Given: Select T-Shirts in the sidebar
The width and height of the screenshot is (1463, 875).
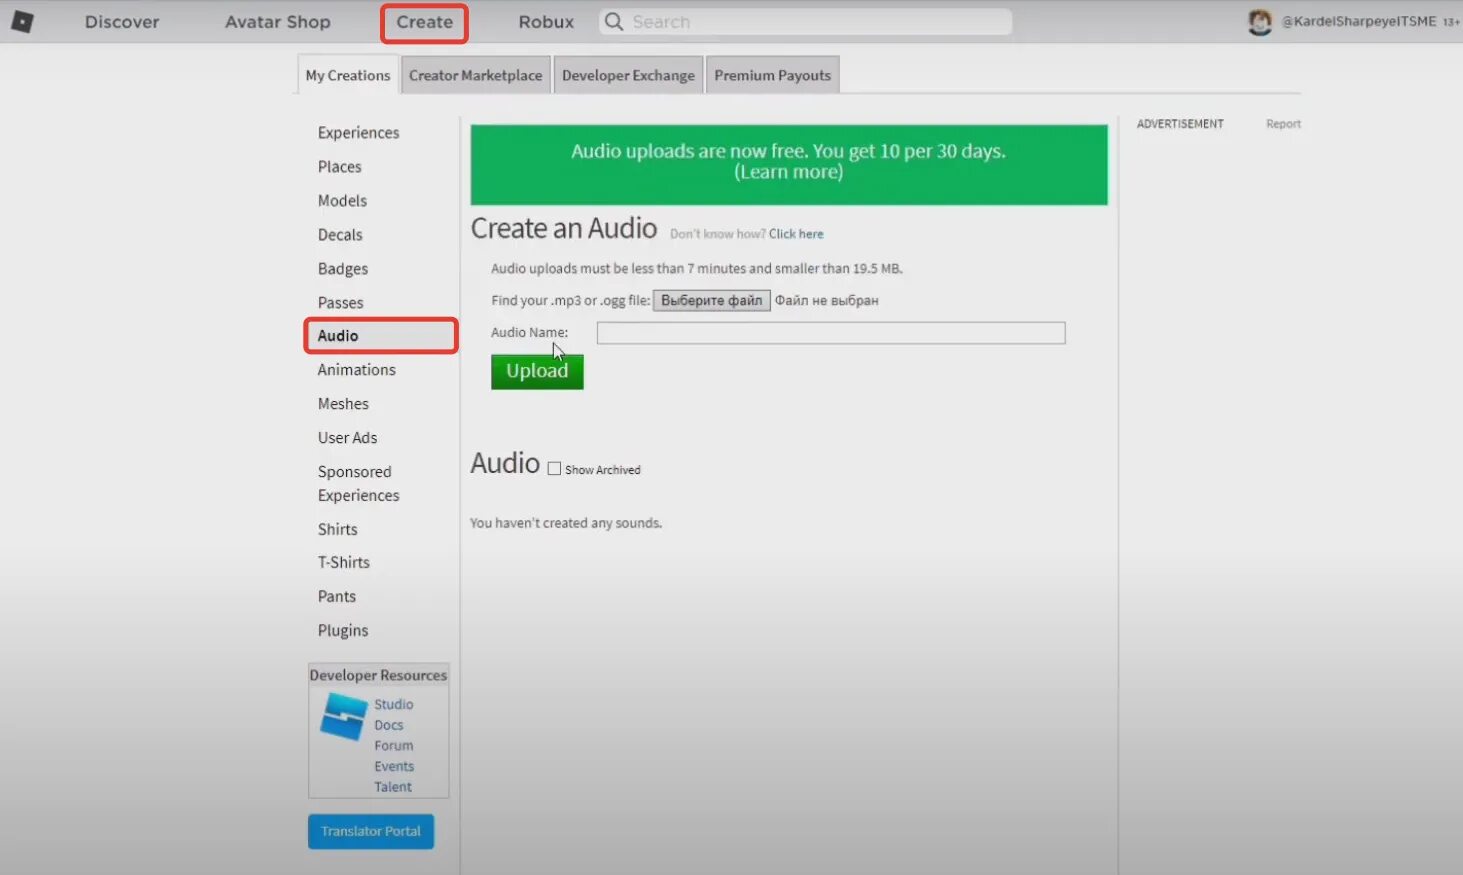Looking at the screenshot, I should [x=344, y=563].
